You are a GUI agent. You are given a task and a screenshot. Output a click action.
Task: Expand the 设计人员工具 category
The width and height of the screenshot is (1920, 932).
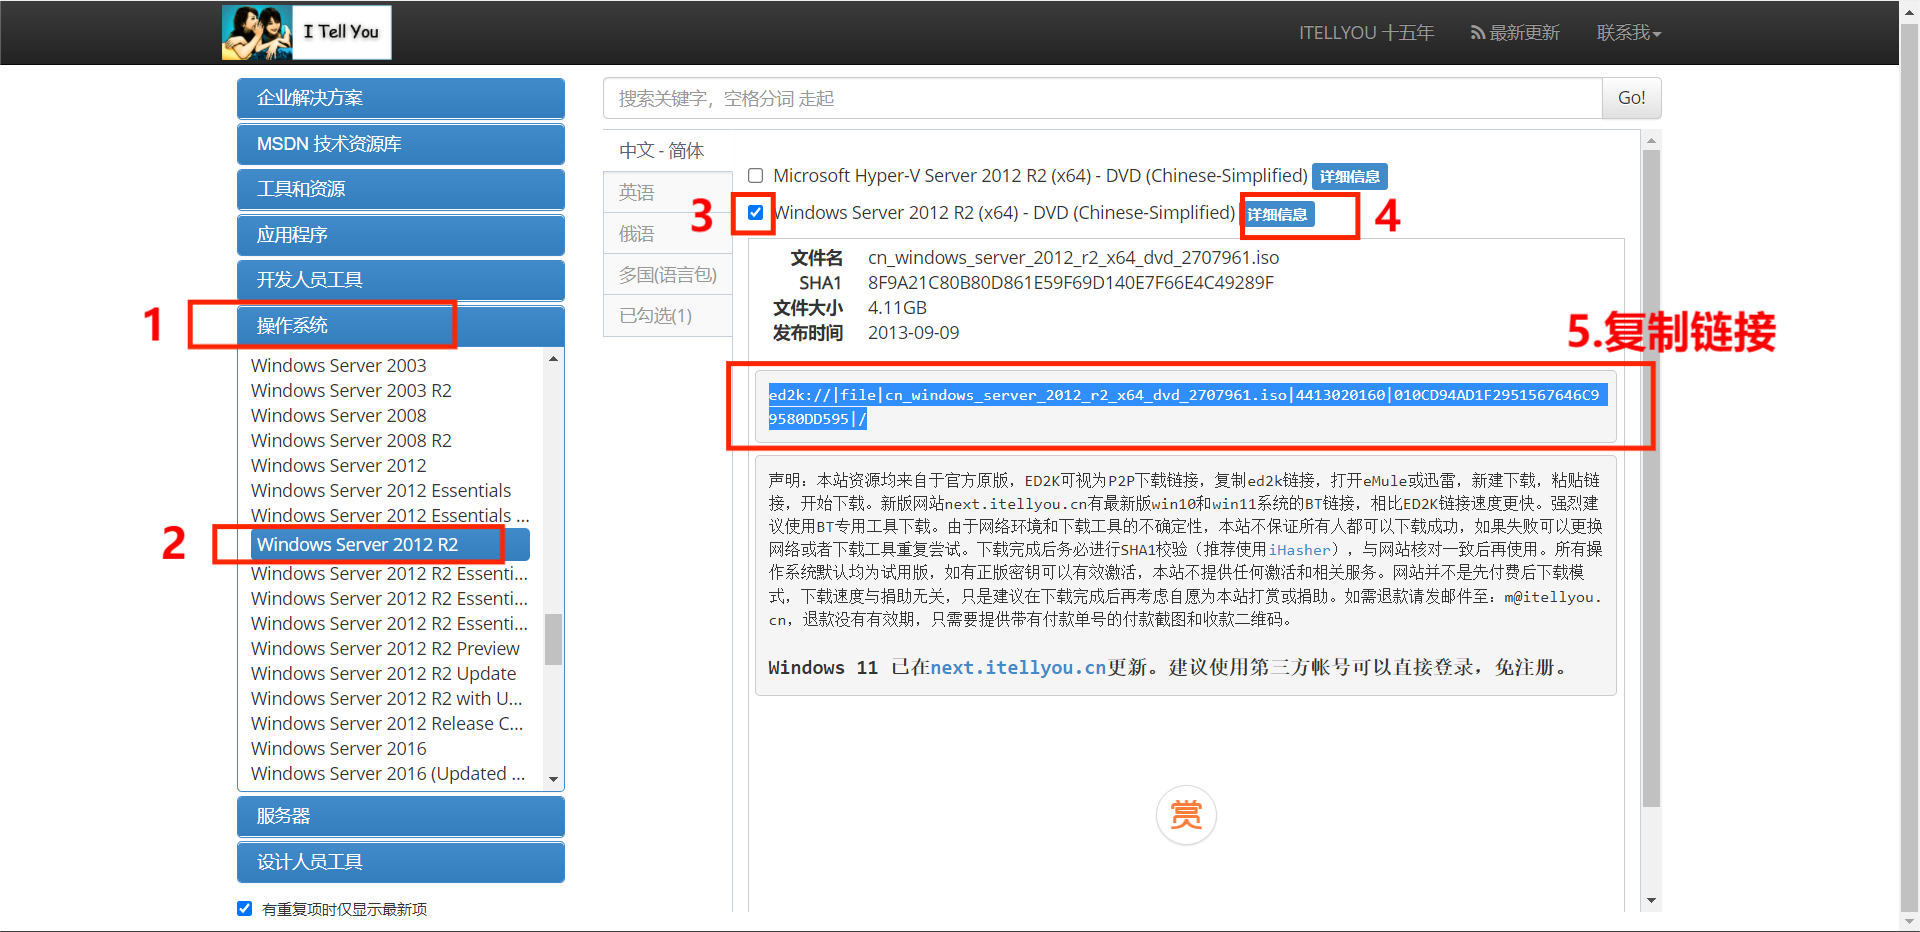click(401, 862)
